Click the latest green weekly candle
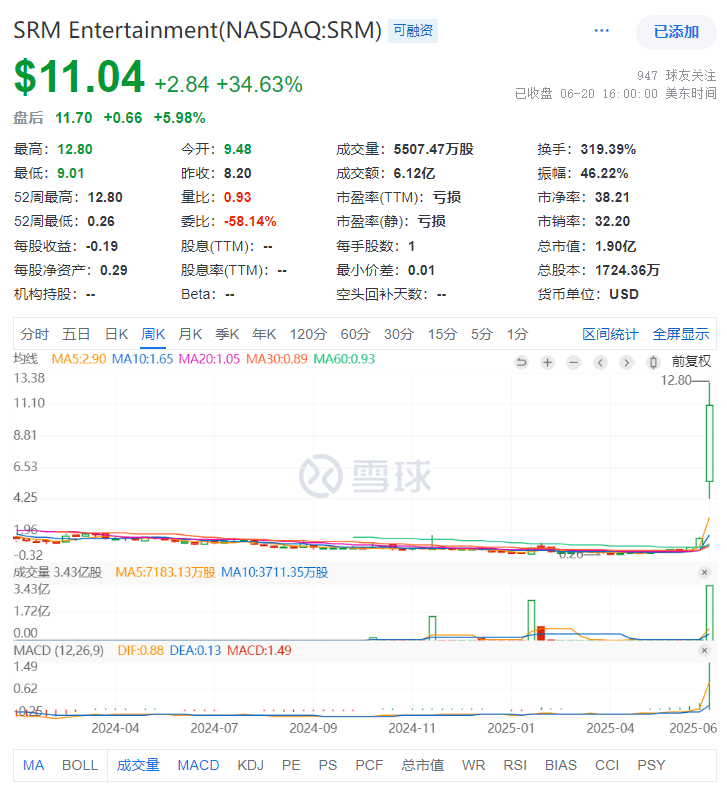 [x=710, y=443]
